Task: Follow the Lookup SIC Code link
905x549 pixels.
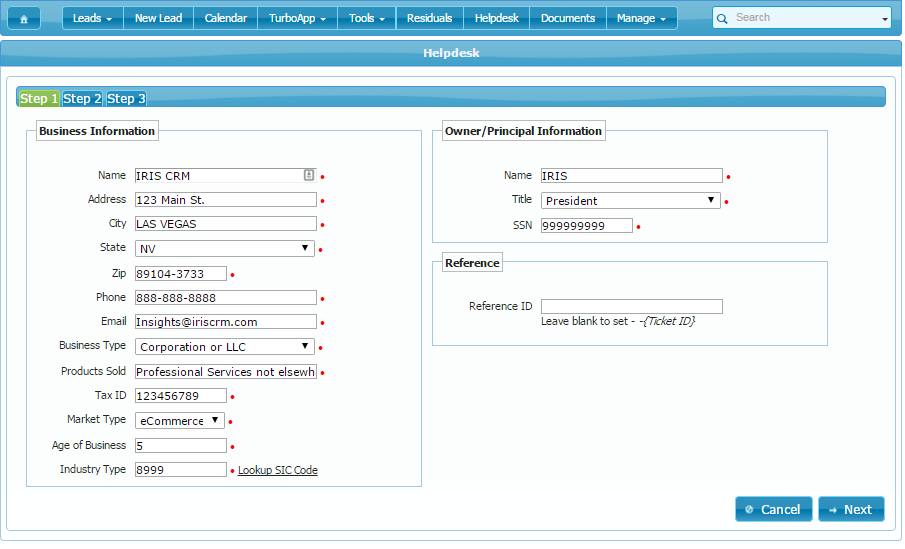Action: click(278, 470)
